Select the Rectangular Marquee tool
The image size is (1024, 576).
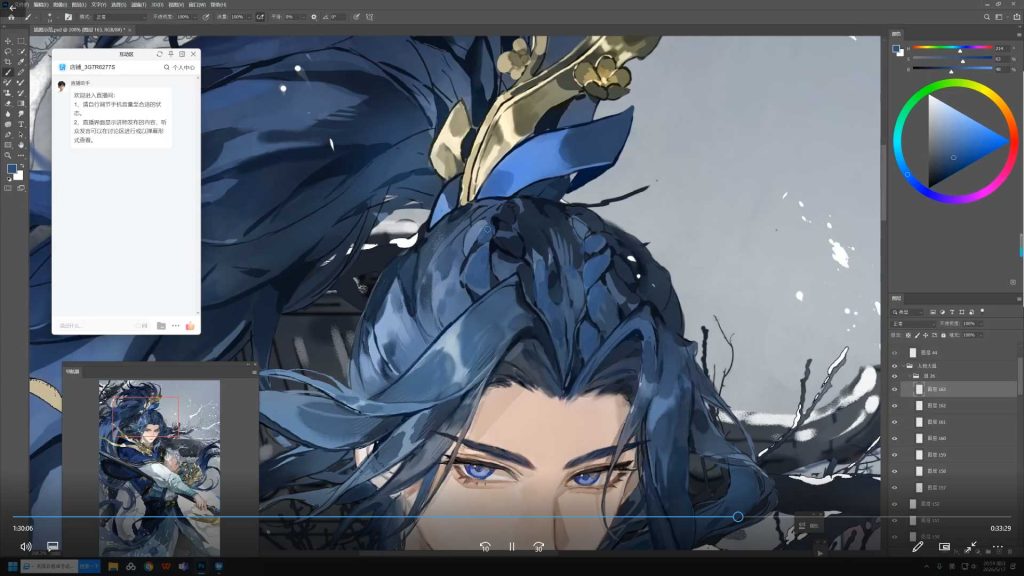tap(21, 41)
